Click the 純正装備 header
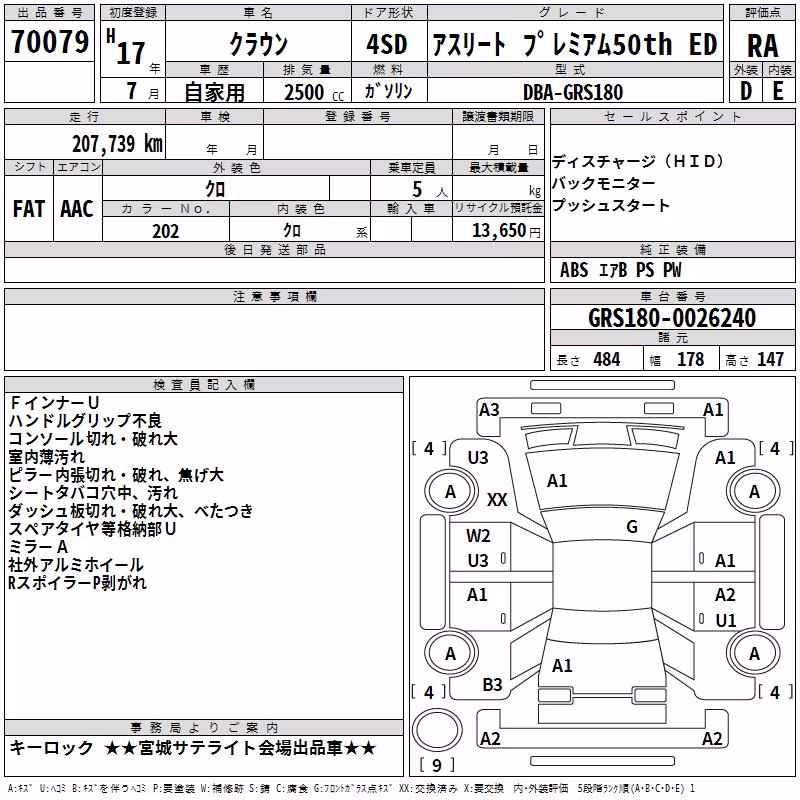 click(x=672, y=249)
